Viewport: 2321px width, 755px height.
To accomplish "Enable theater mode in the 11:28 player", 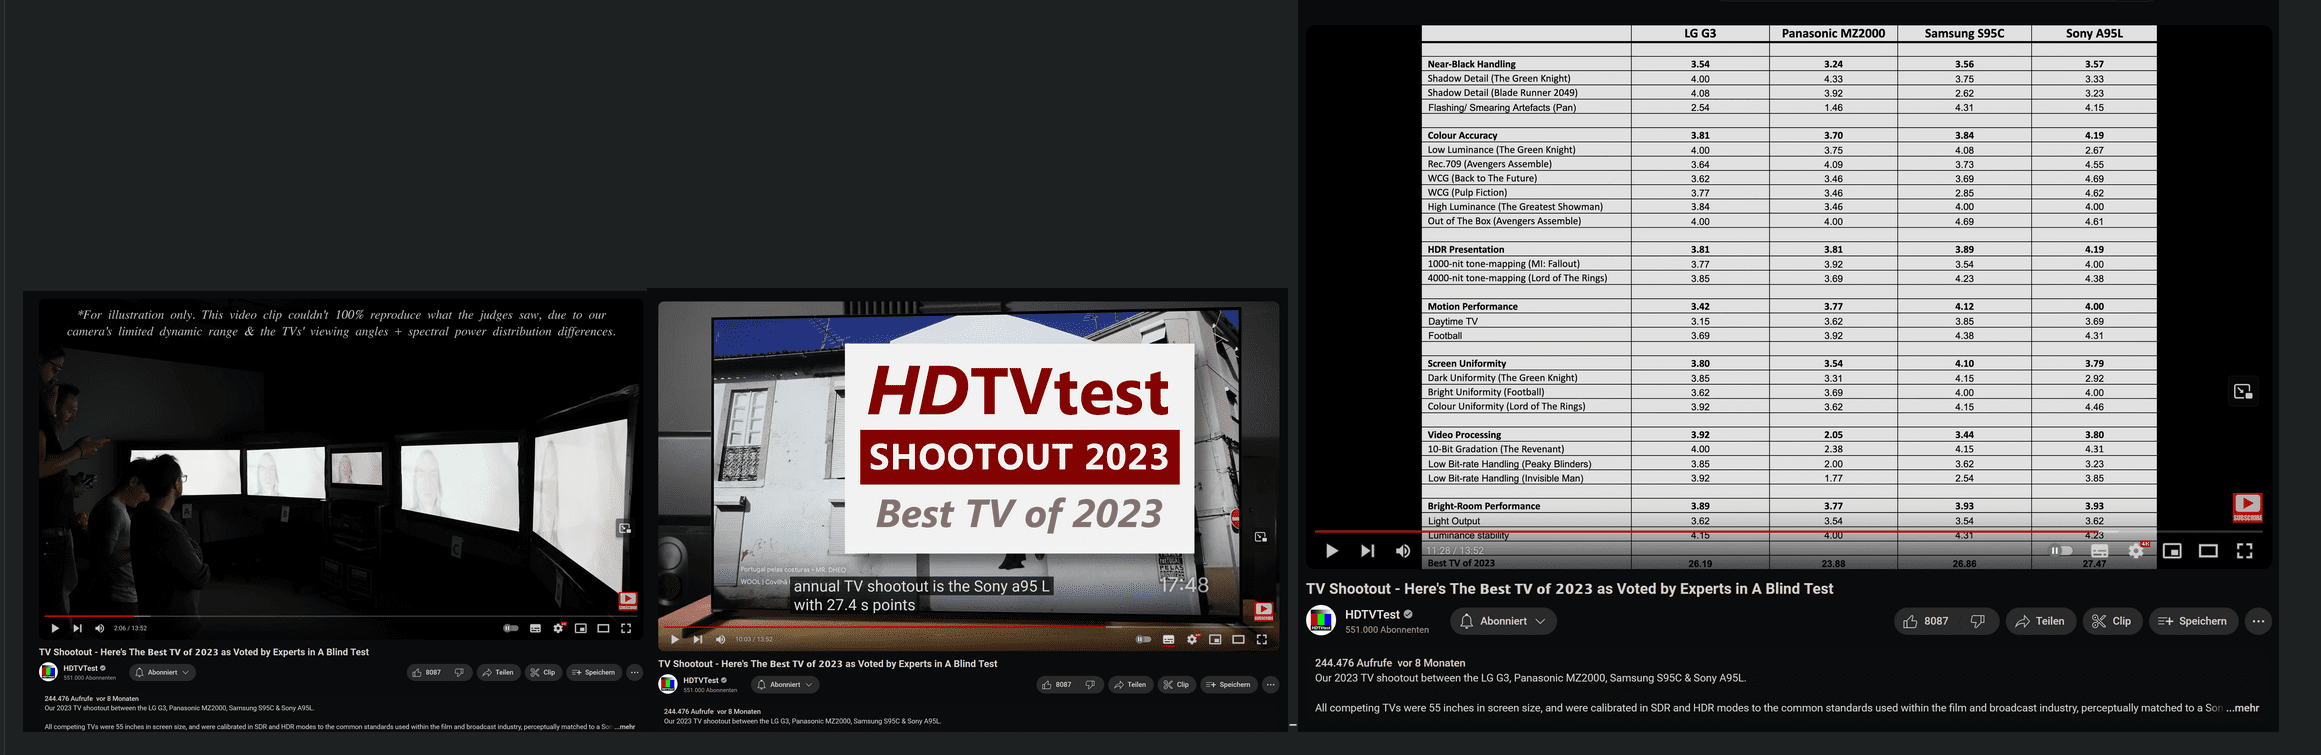I will pyautogui.click(x=2208, y=551).
